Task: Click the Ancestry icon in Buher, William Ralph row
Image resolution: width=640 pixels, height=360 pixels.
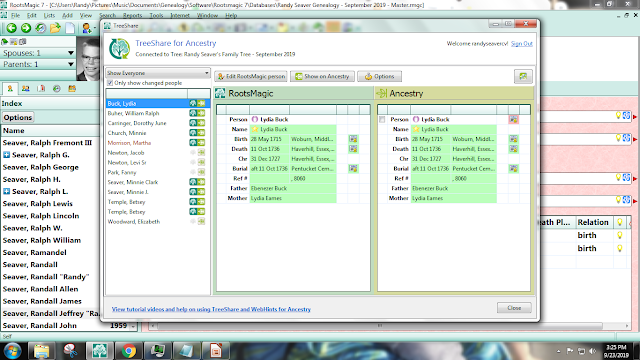Action: 201,113
